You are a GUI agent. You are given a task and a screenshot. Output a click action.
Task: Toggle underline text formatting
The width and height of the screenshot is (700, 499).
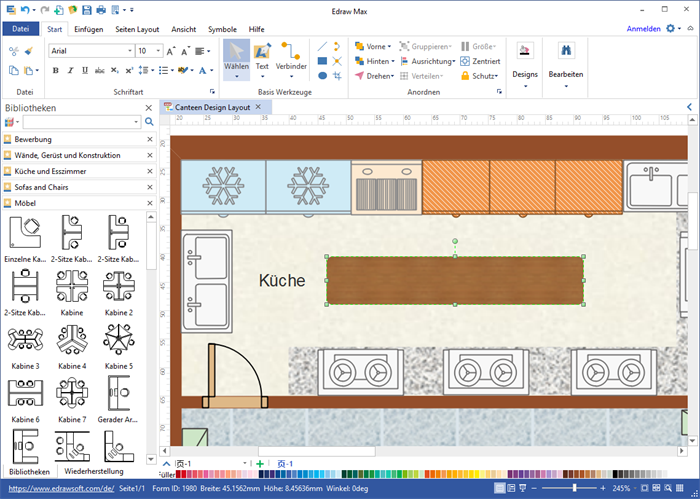click(85, 71)
